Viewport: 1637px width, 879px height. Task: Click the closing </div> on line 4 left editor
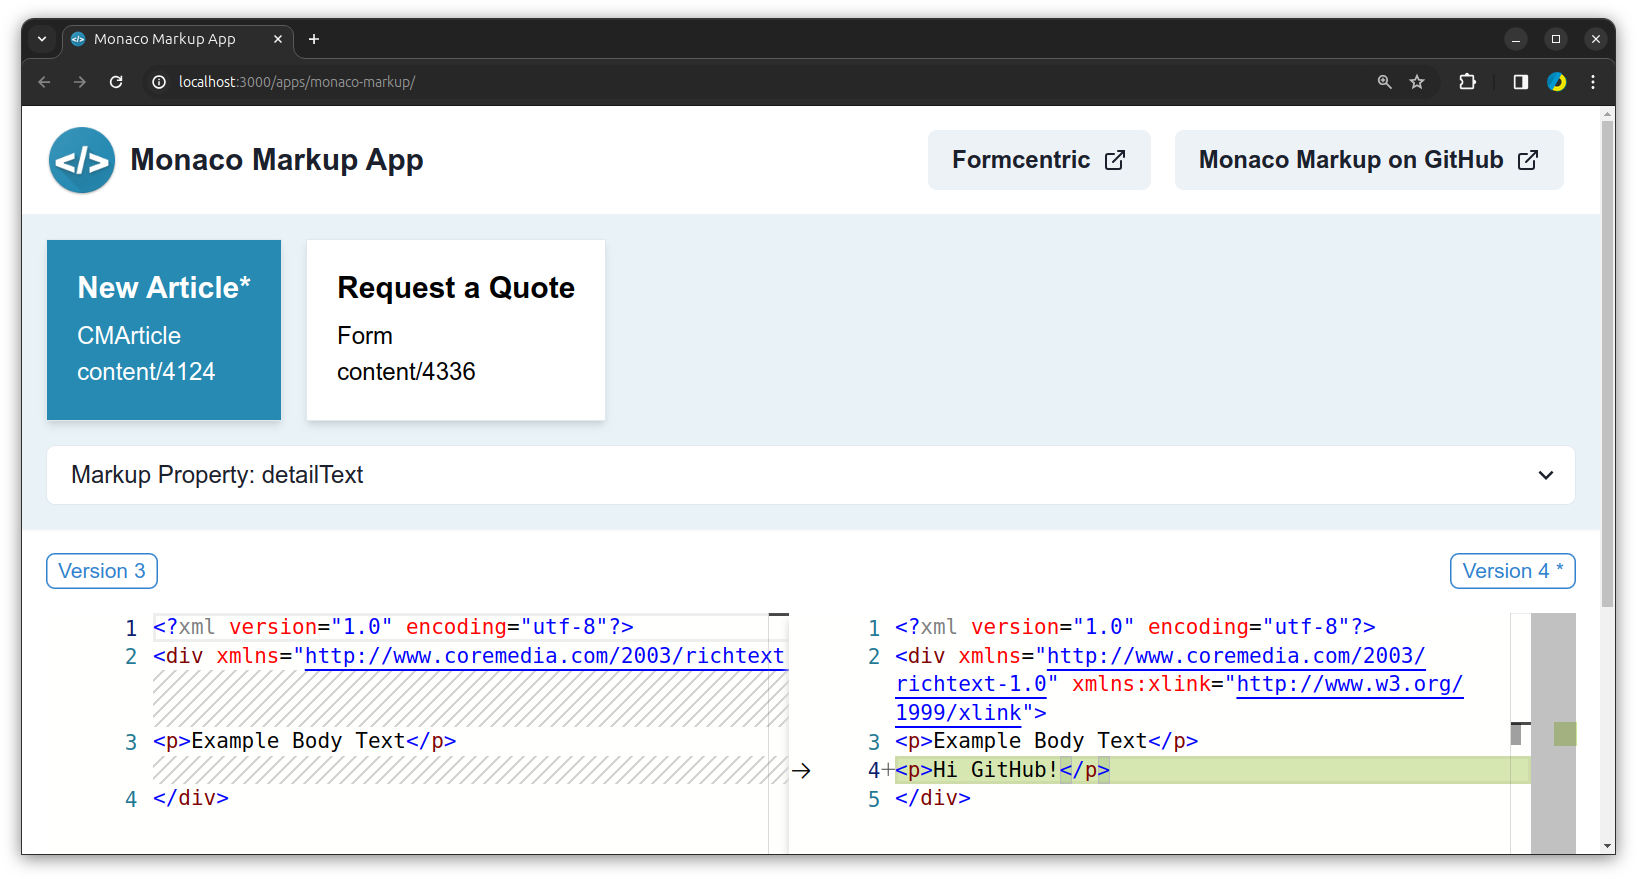[x=191, y=798]
